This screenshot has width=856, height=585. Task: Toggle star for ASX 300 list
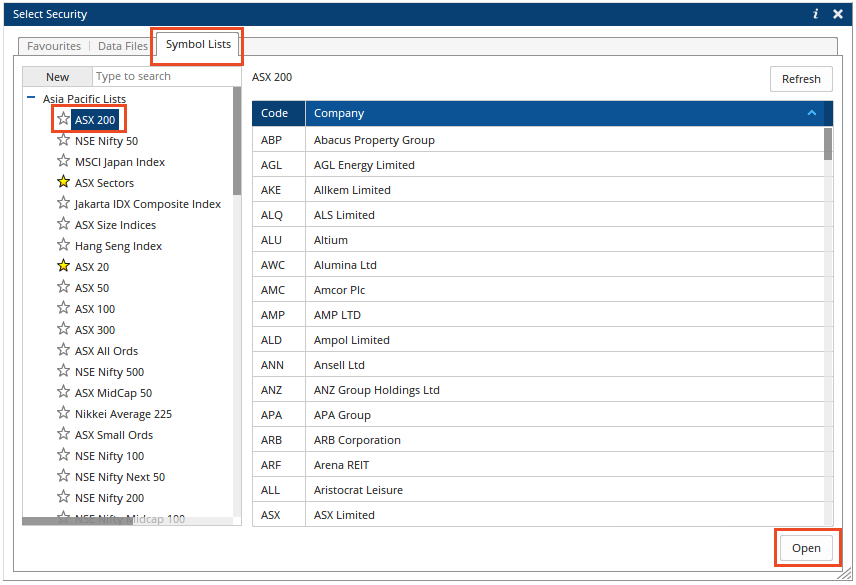63,329
